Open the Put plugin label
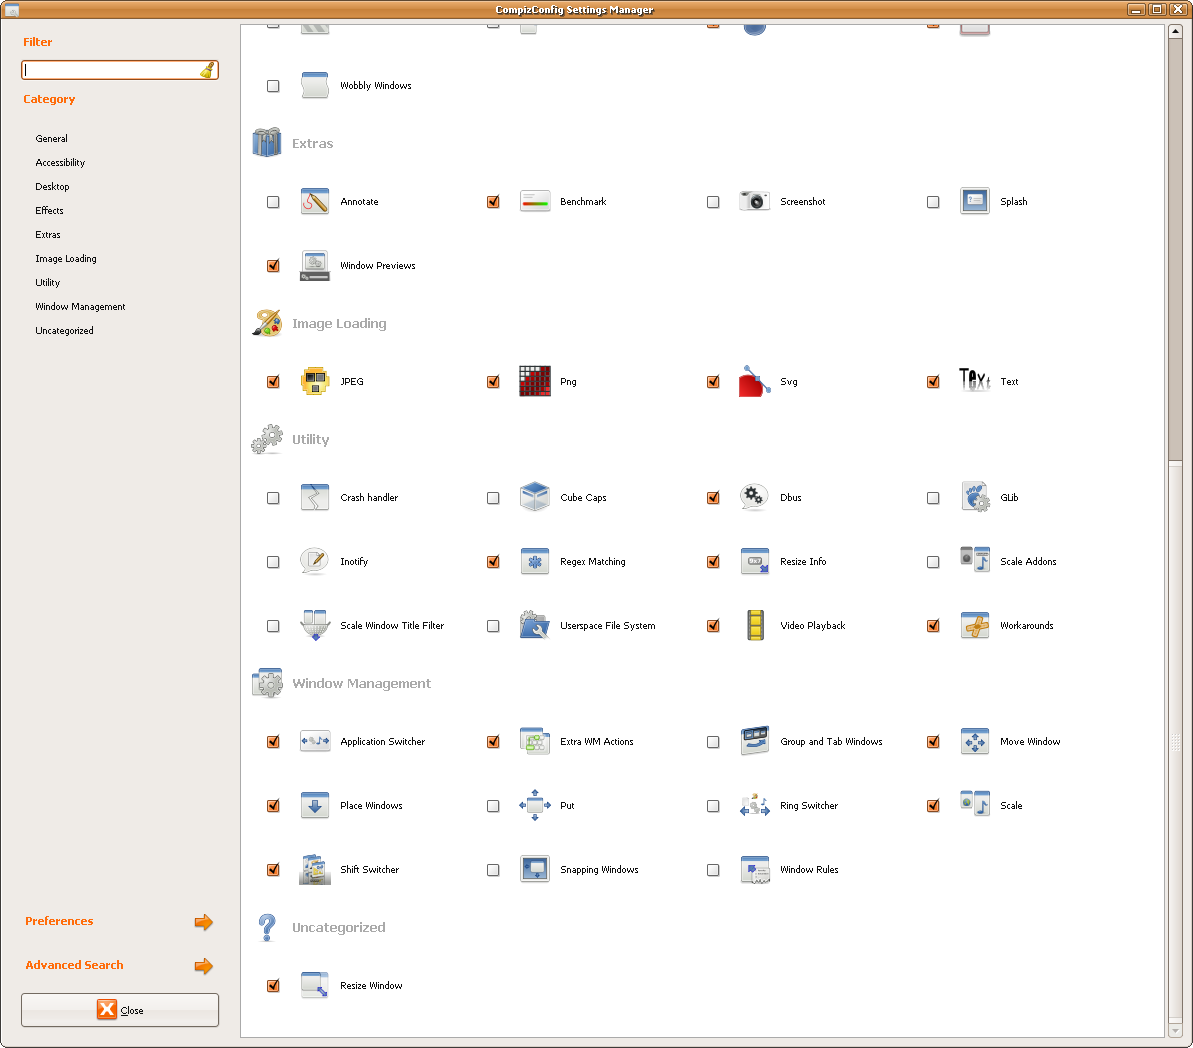Screen dimensions: 1193x1048 coord(568,805)
